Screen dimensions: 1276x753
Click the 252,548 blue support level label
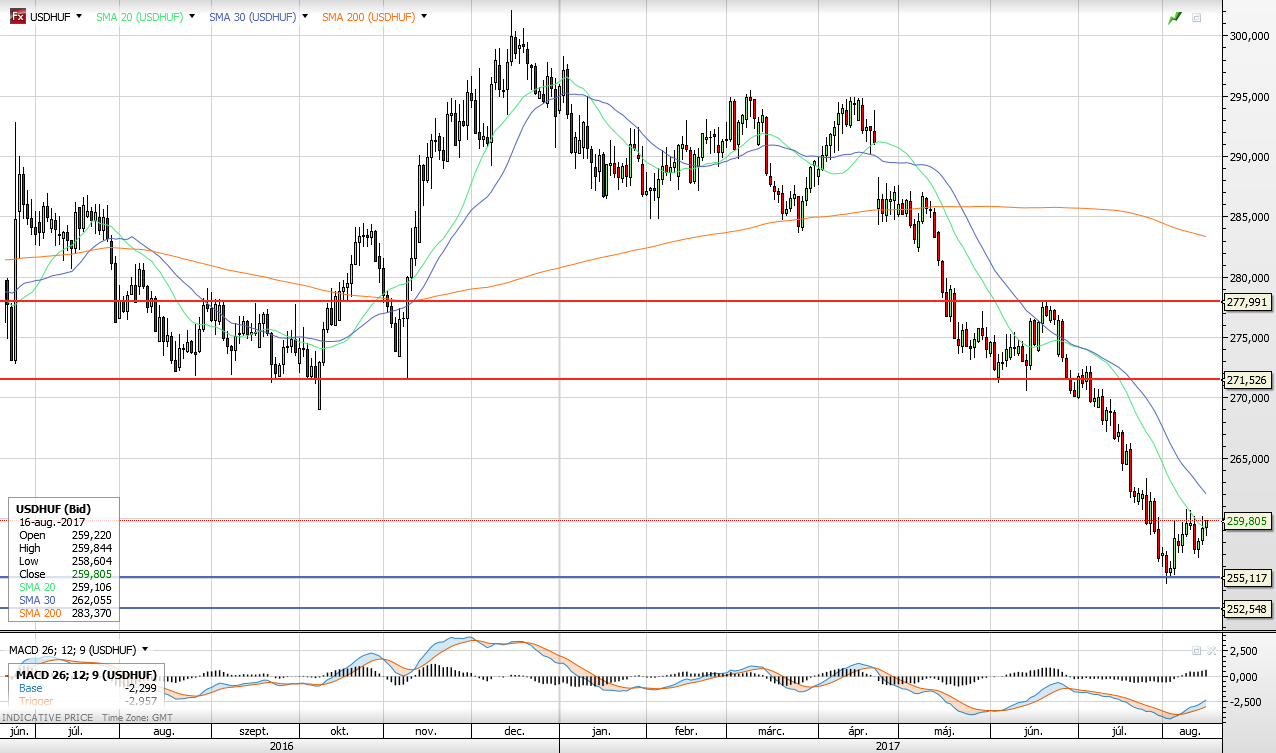click(x=1248, y=609)
